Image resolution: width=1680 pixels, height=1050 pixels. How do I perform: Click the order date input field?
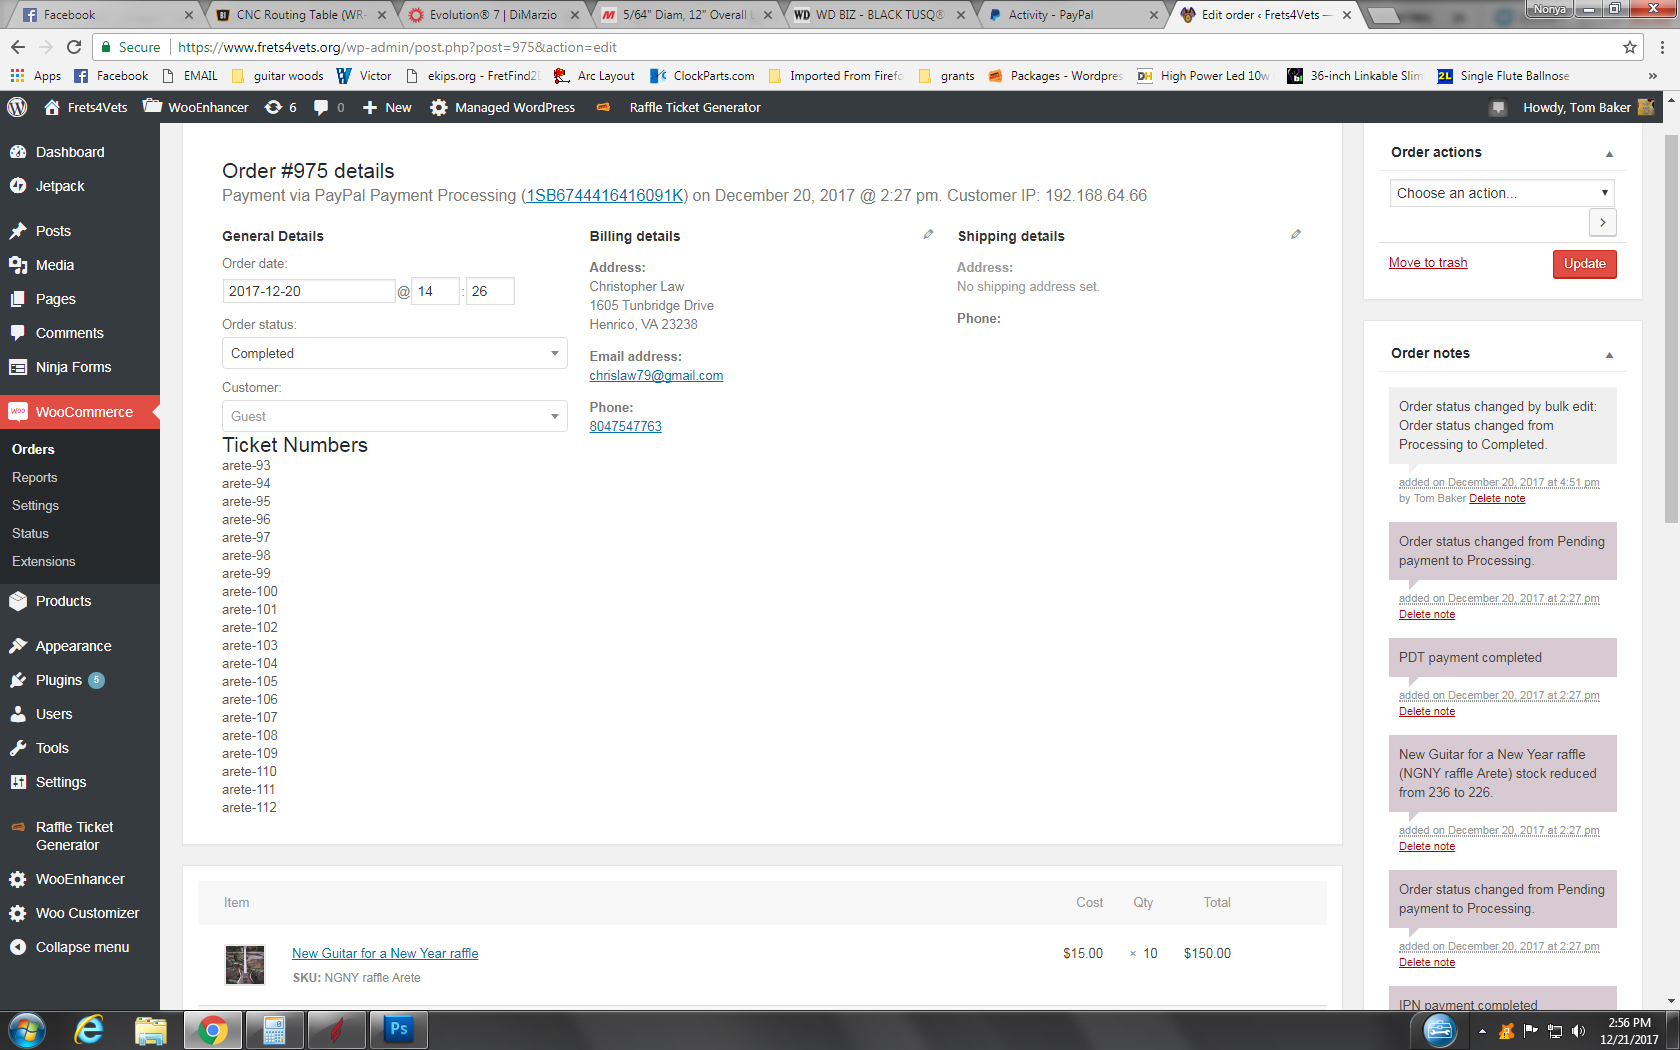click(x=308, y=291)
